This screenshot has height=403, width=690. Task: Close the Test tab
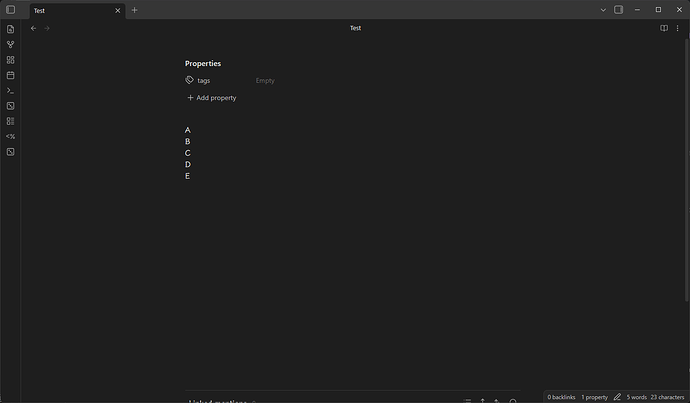click(x=117, y=11)
